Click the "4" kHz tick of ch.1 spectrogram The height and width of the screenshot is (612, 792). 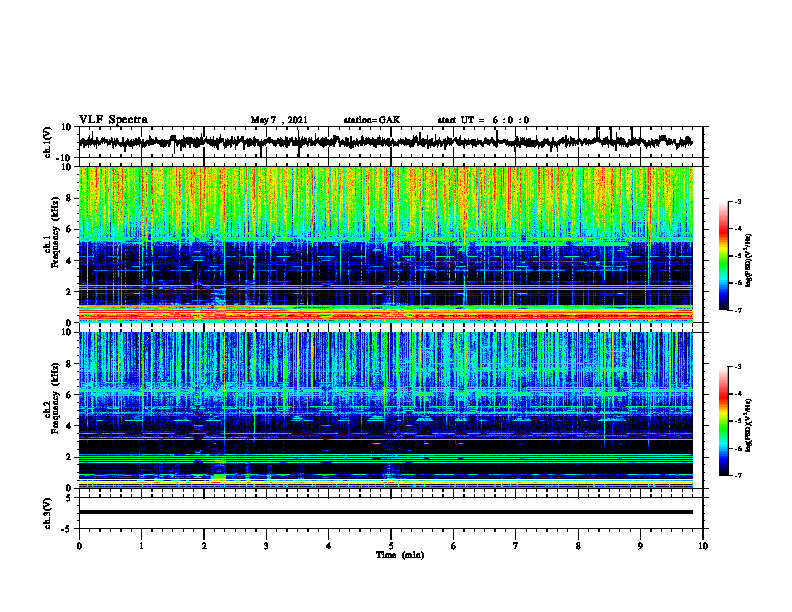(x=69, y=261)
